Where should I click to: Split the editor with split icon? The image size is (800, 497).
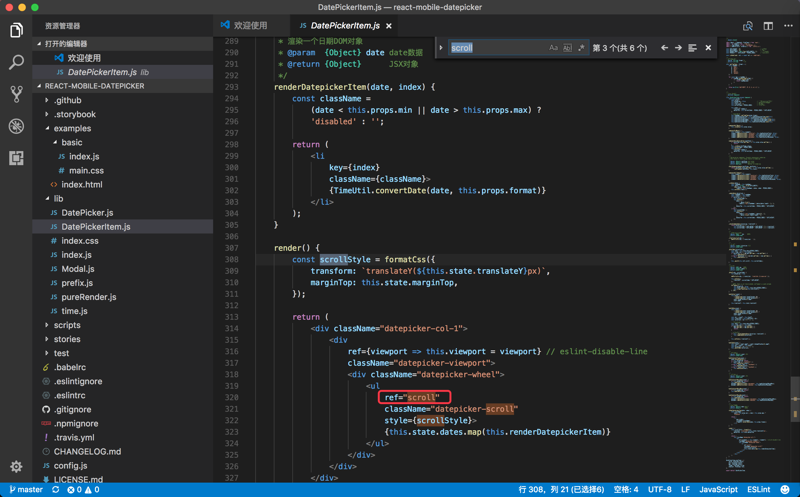point(768,26)
